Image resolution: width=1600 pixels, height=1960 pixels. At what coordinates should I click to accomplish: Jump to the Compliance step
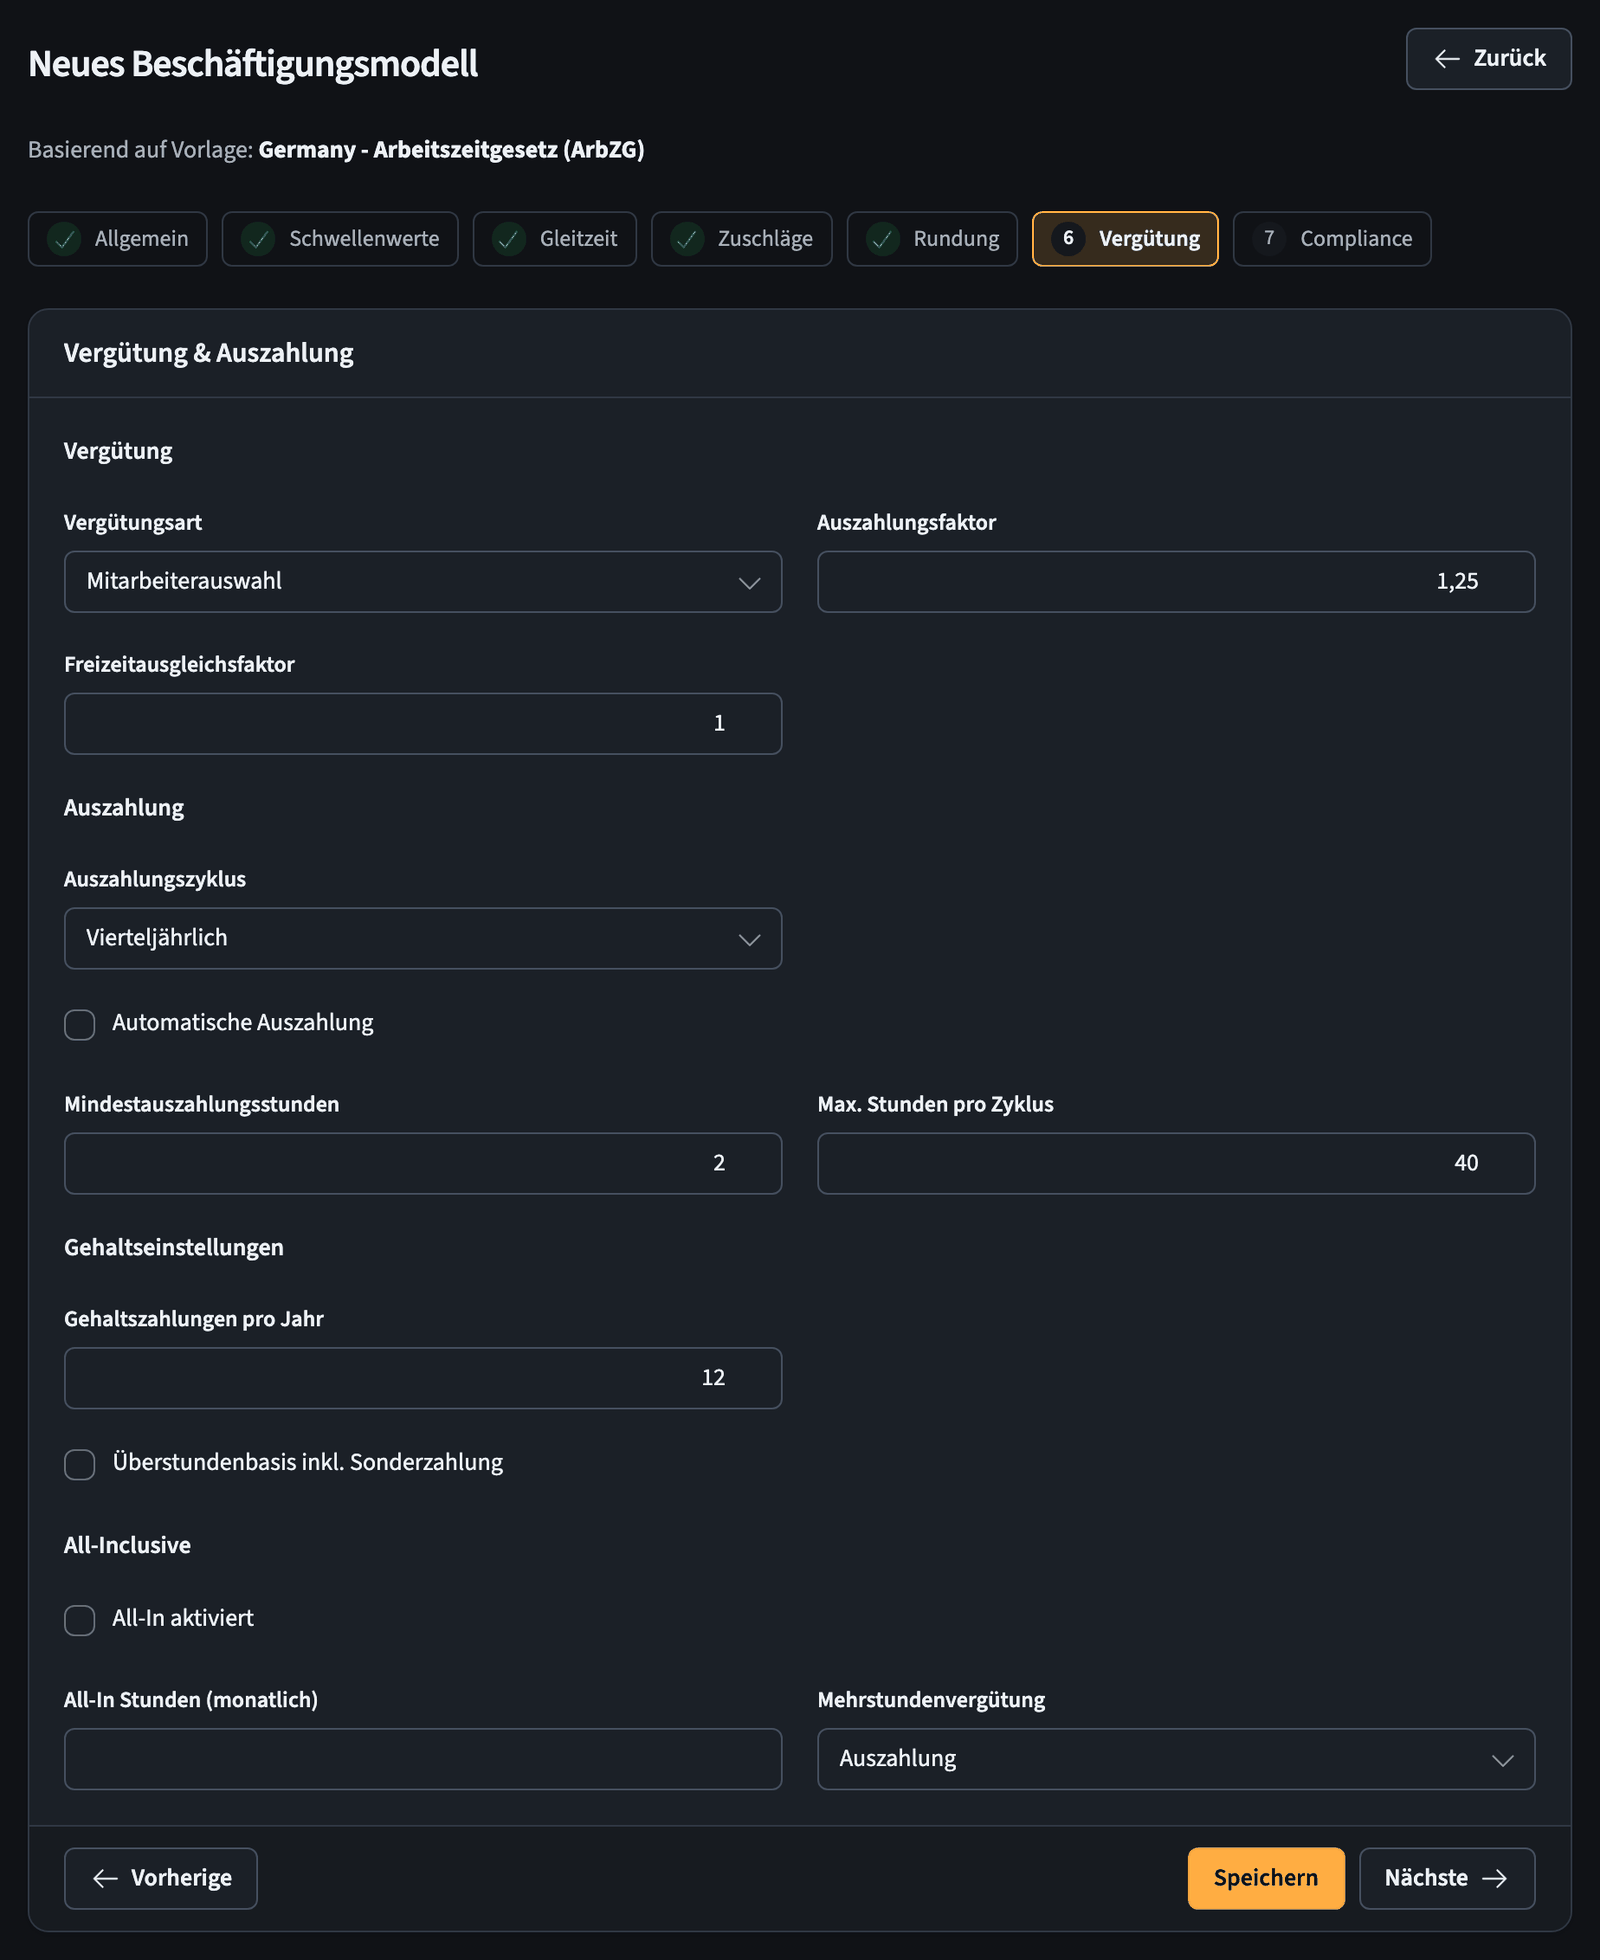pyautogui.click(x=1332, y=239)
